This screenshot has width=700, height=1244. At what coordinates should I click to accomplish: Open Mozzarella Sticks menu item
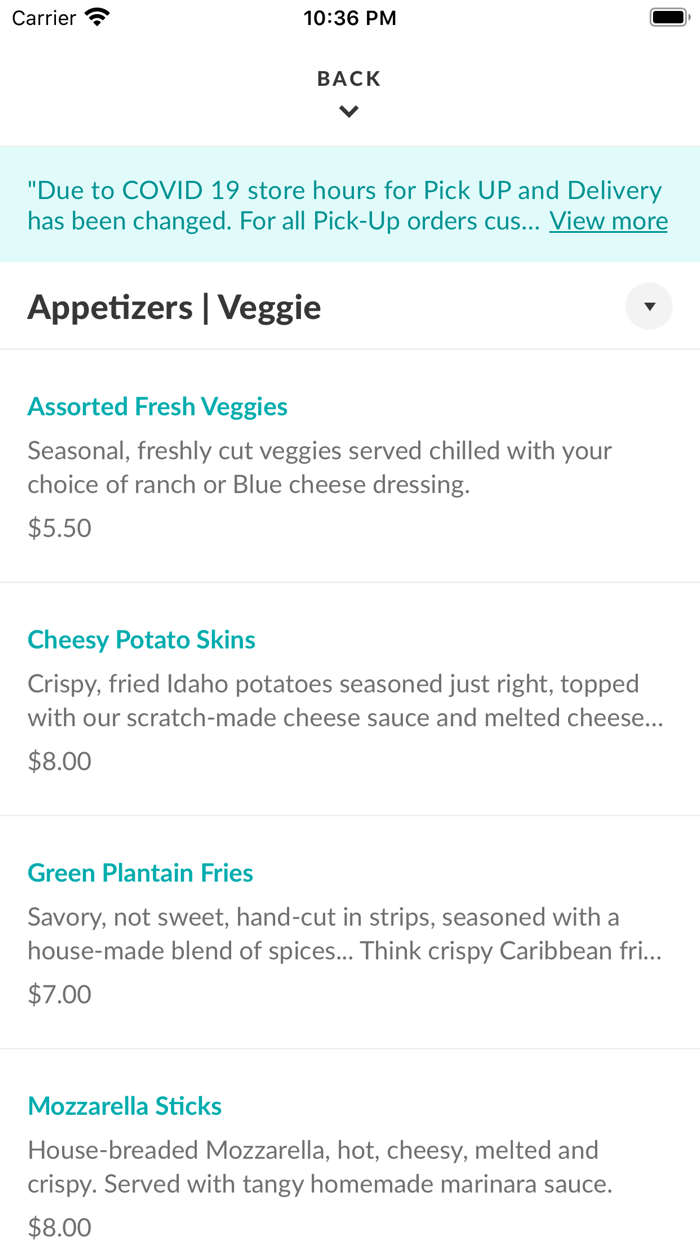coord(124,1106)
